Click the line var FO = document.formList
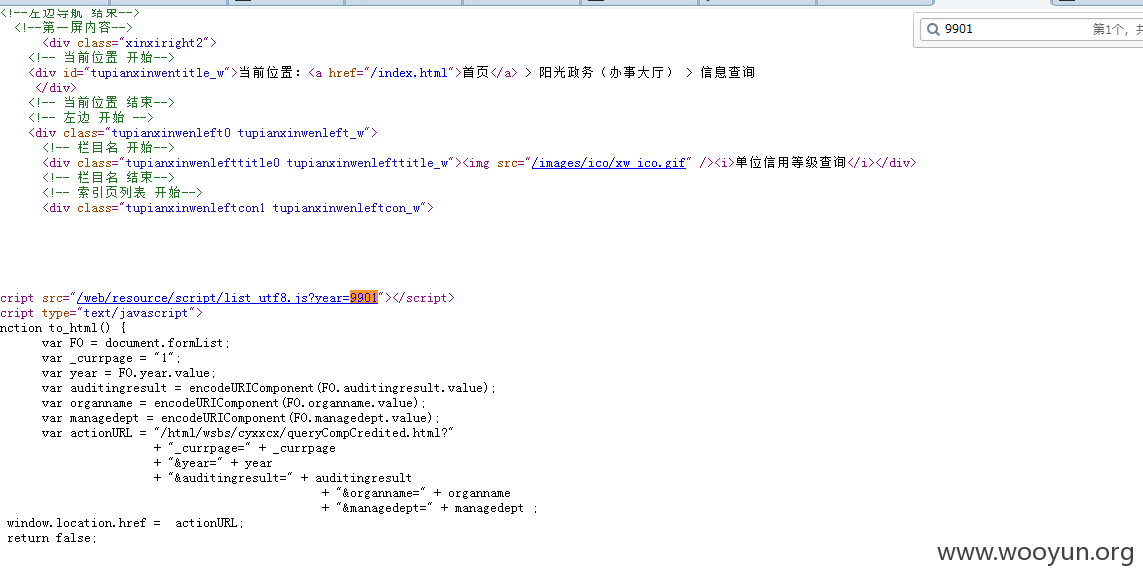This screenshot has width=1143, height=581. click(136, 343)
